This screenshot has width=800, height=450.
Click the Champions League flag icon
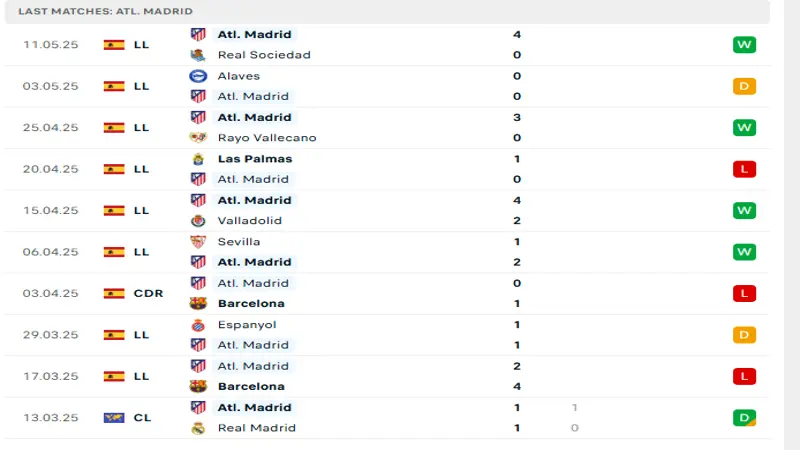(114, 417)
